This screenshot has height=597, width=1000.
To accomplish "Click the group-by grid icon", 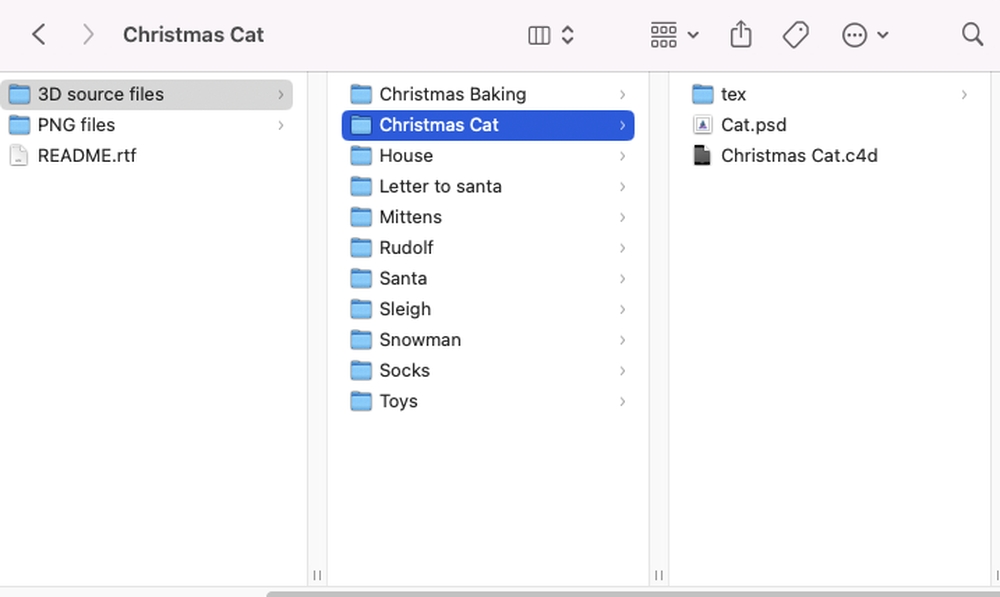I will (663, 35).
